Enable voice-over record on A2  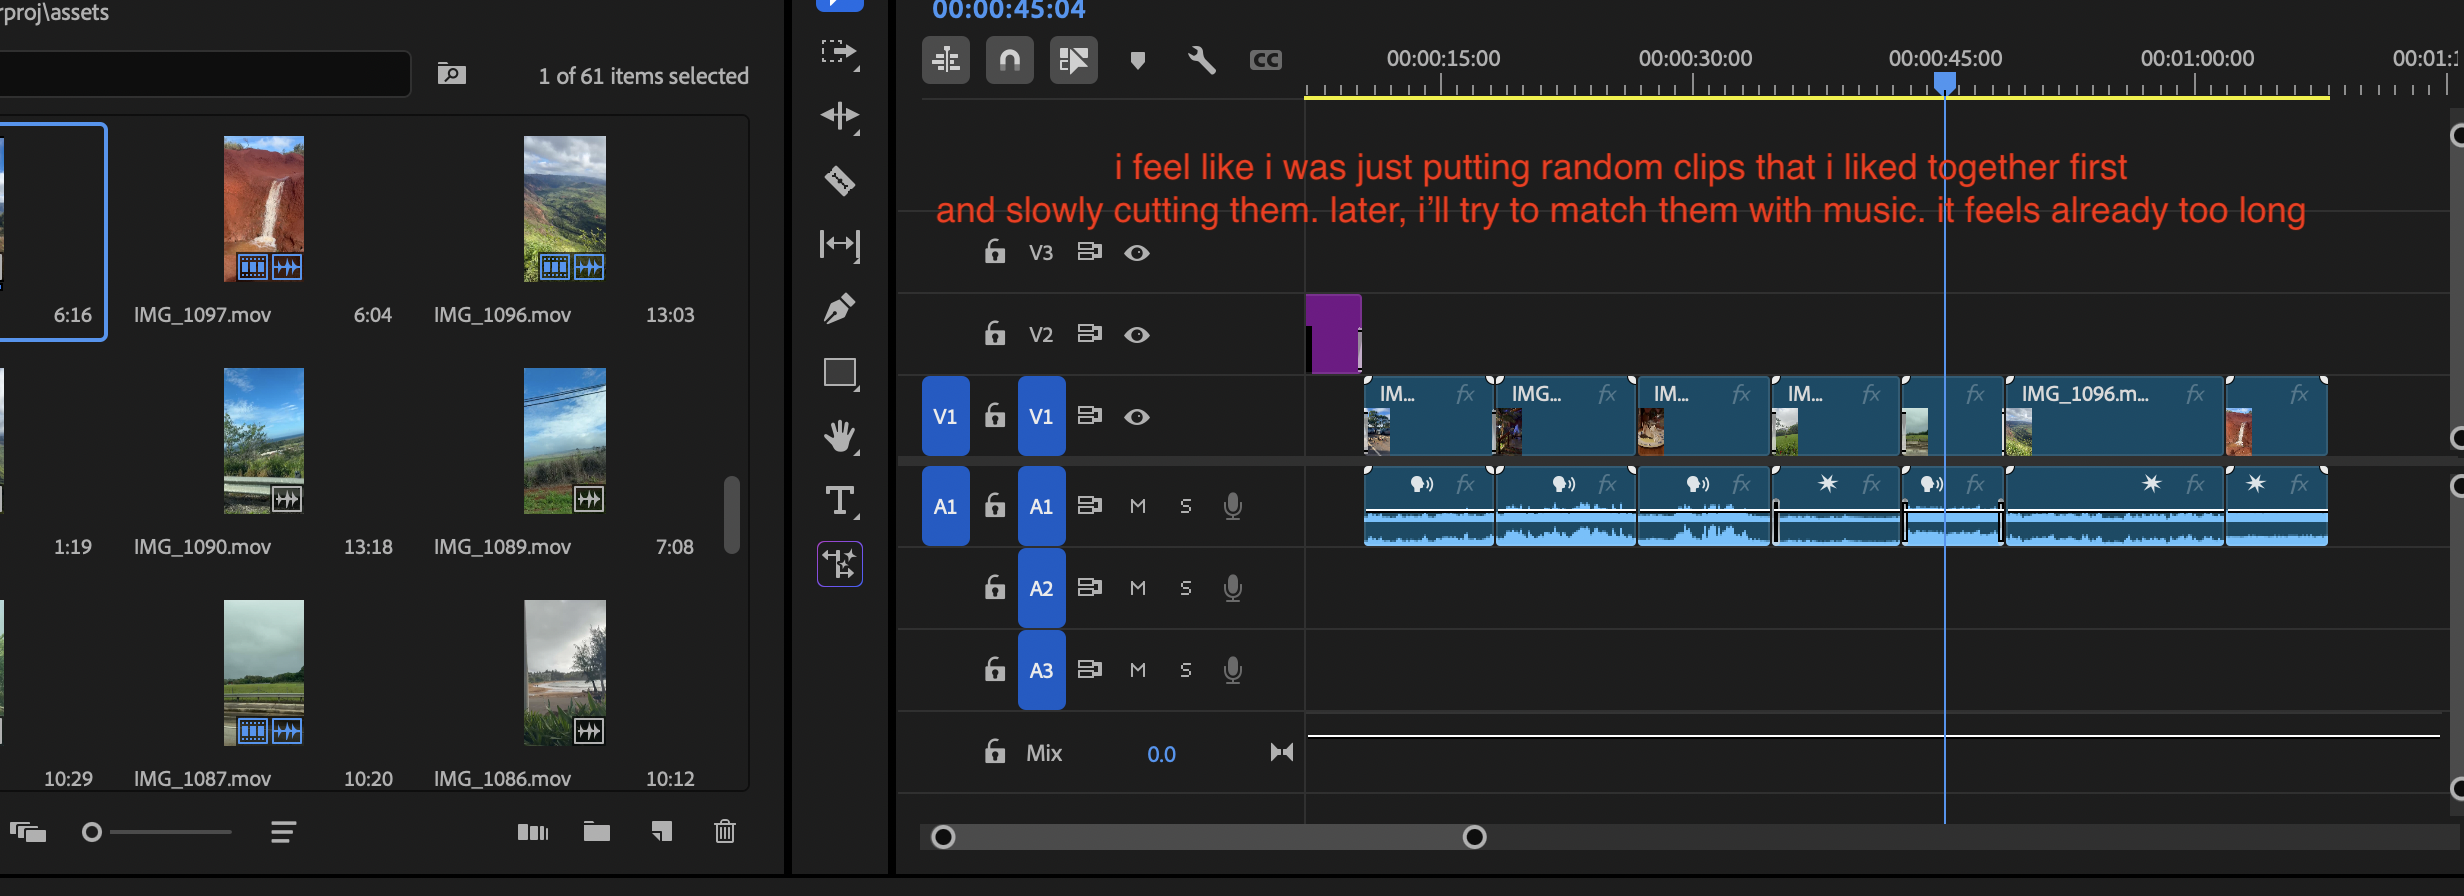(x=1233, y=589)
